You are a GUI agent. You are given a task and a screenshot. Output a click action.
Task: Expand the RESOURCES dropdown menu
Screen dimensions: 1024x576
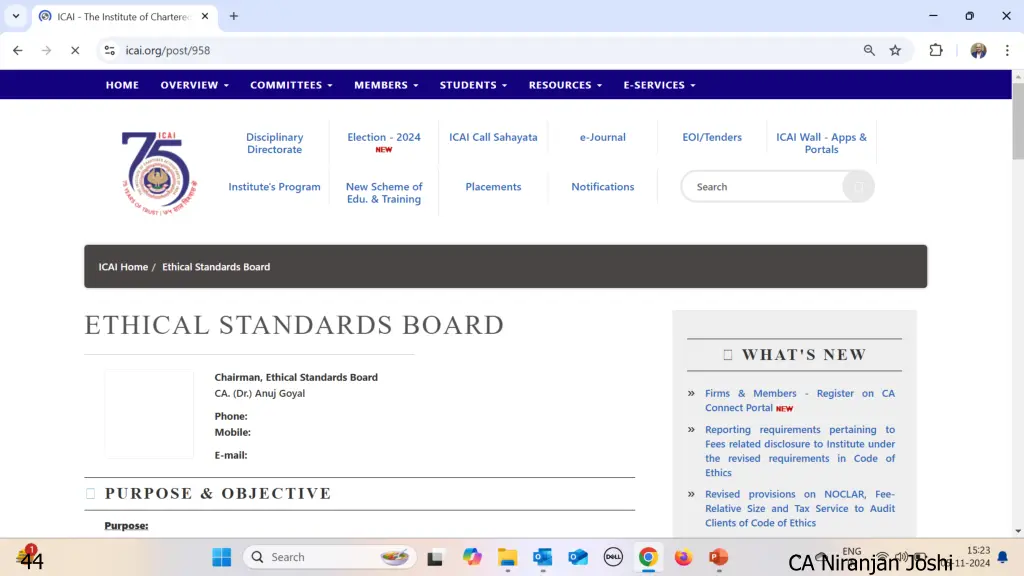click(565, 85)
